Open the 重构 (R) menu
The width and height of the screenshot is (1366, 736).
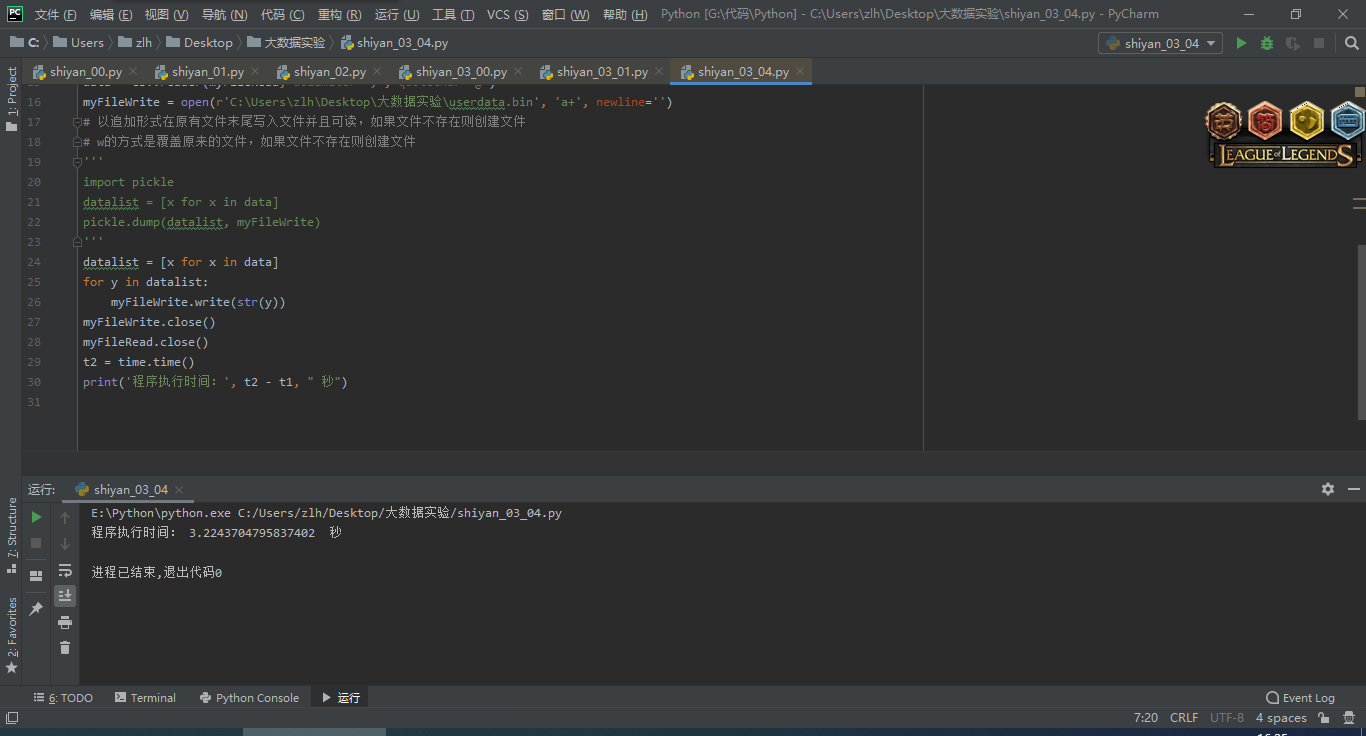point(339,15)
